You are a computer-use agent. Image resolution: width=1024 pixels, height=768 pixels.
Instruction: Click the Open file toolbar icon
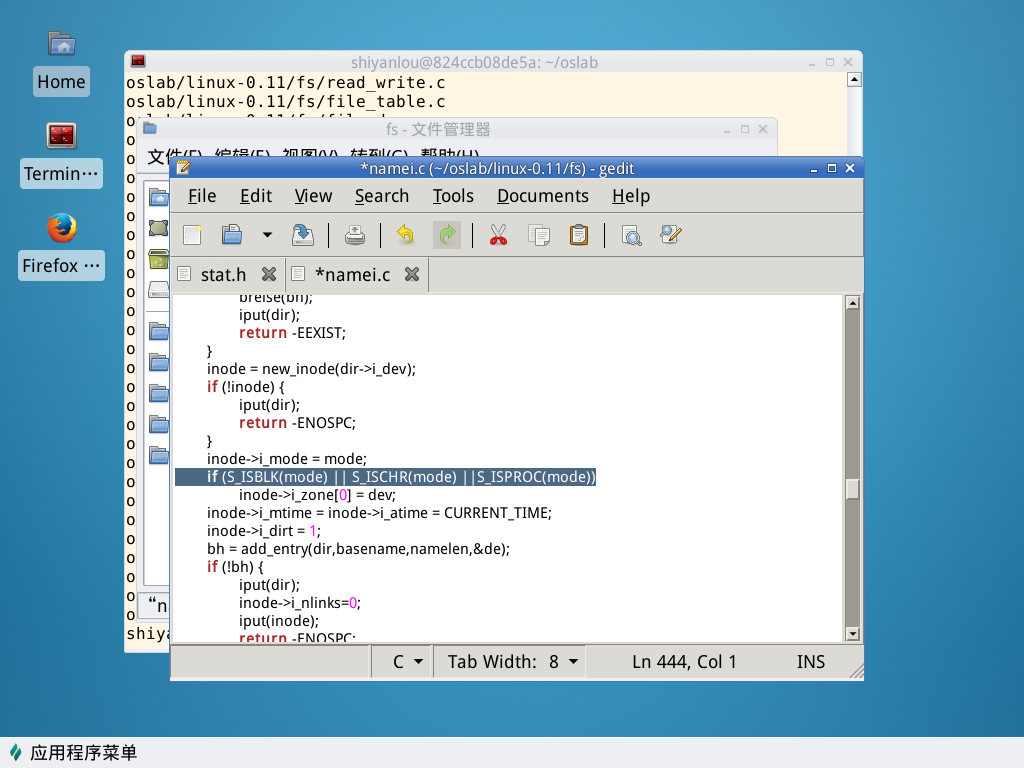pyautogui.click(x=232, y=235)
